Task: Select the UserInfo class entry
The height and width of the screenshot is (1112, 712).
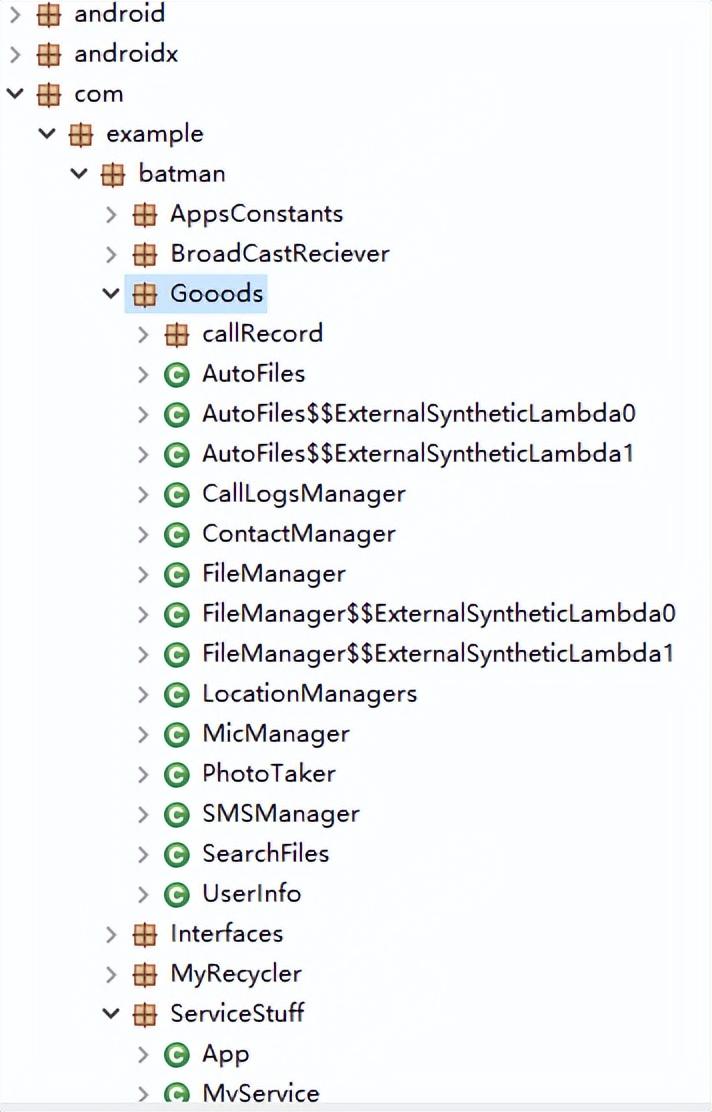Action: [x=251, y=894]
